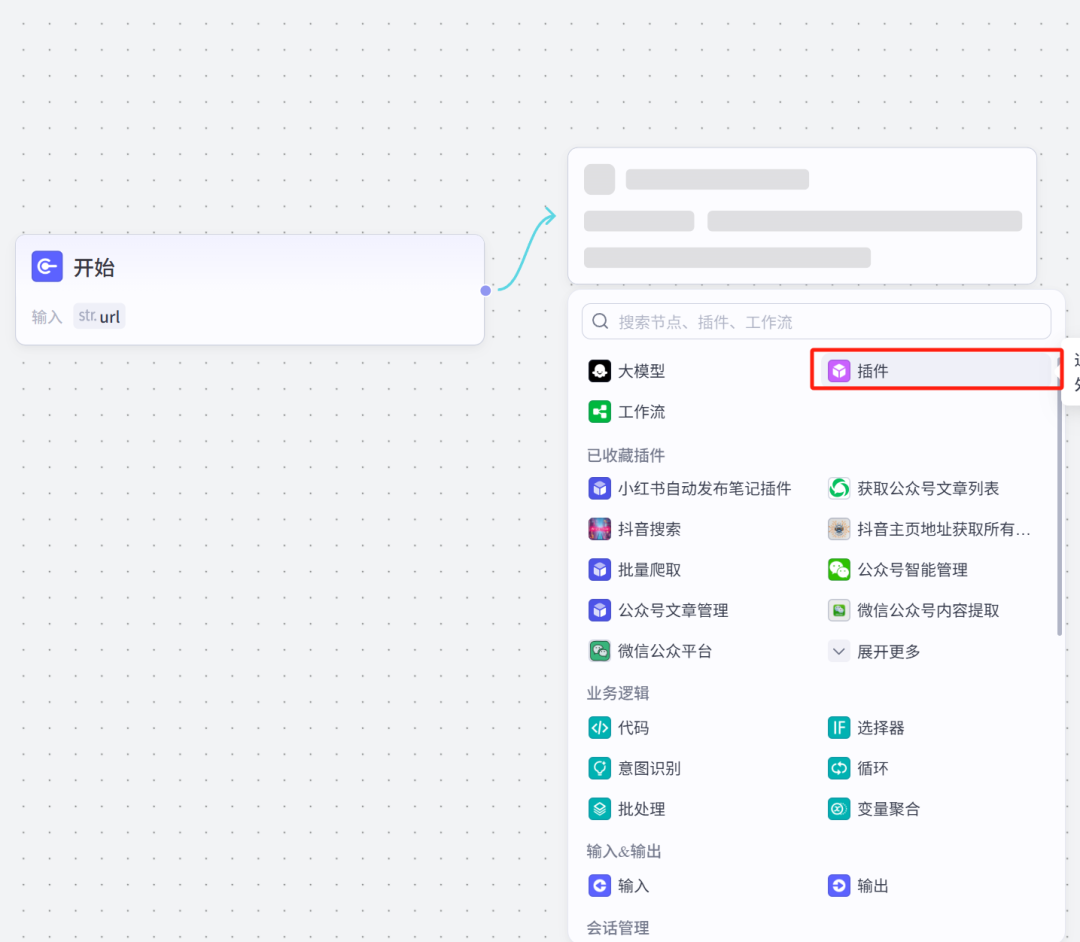Click the 微信公众平台 icon
Screen dimensions: 1080x942
click(x=599, y=651)
